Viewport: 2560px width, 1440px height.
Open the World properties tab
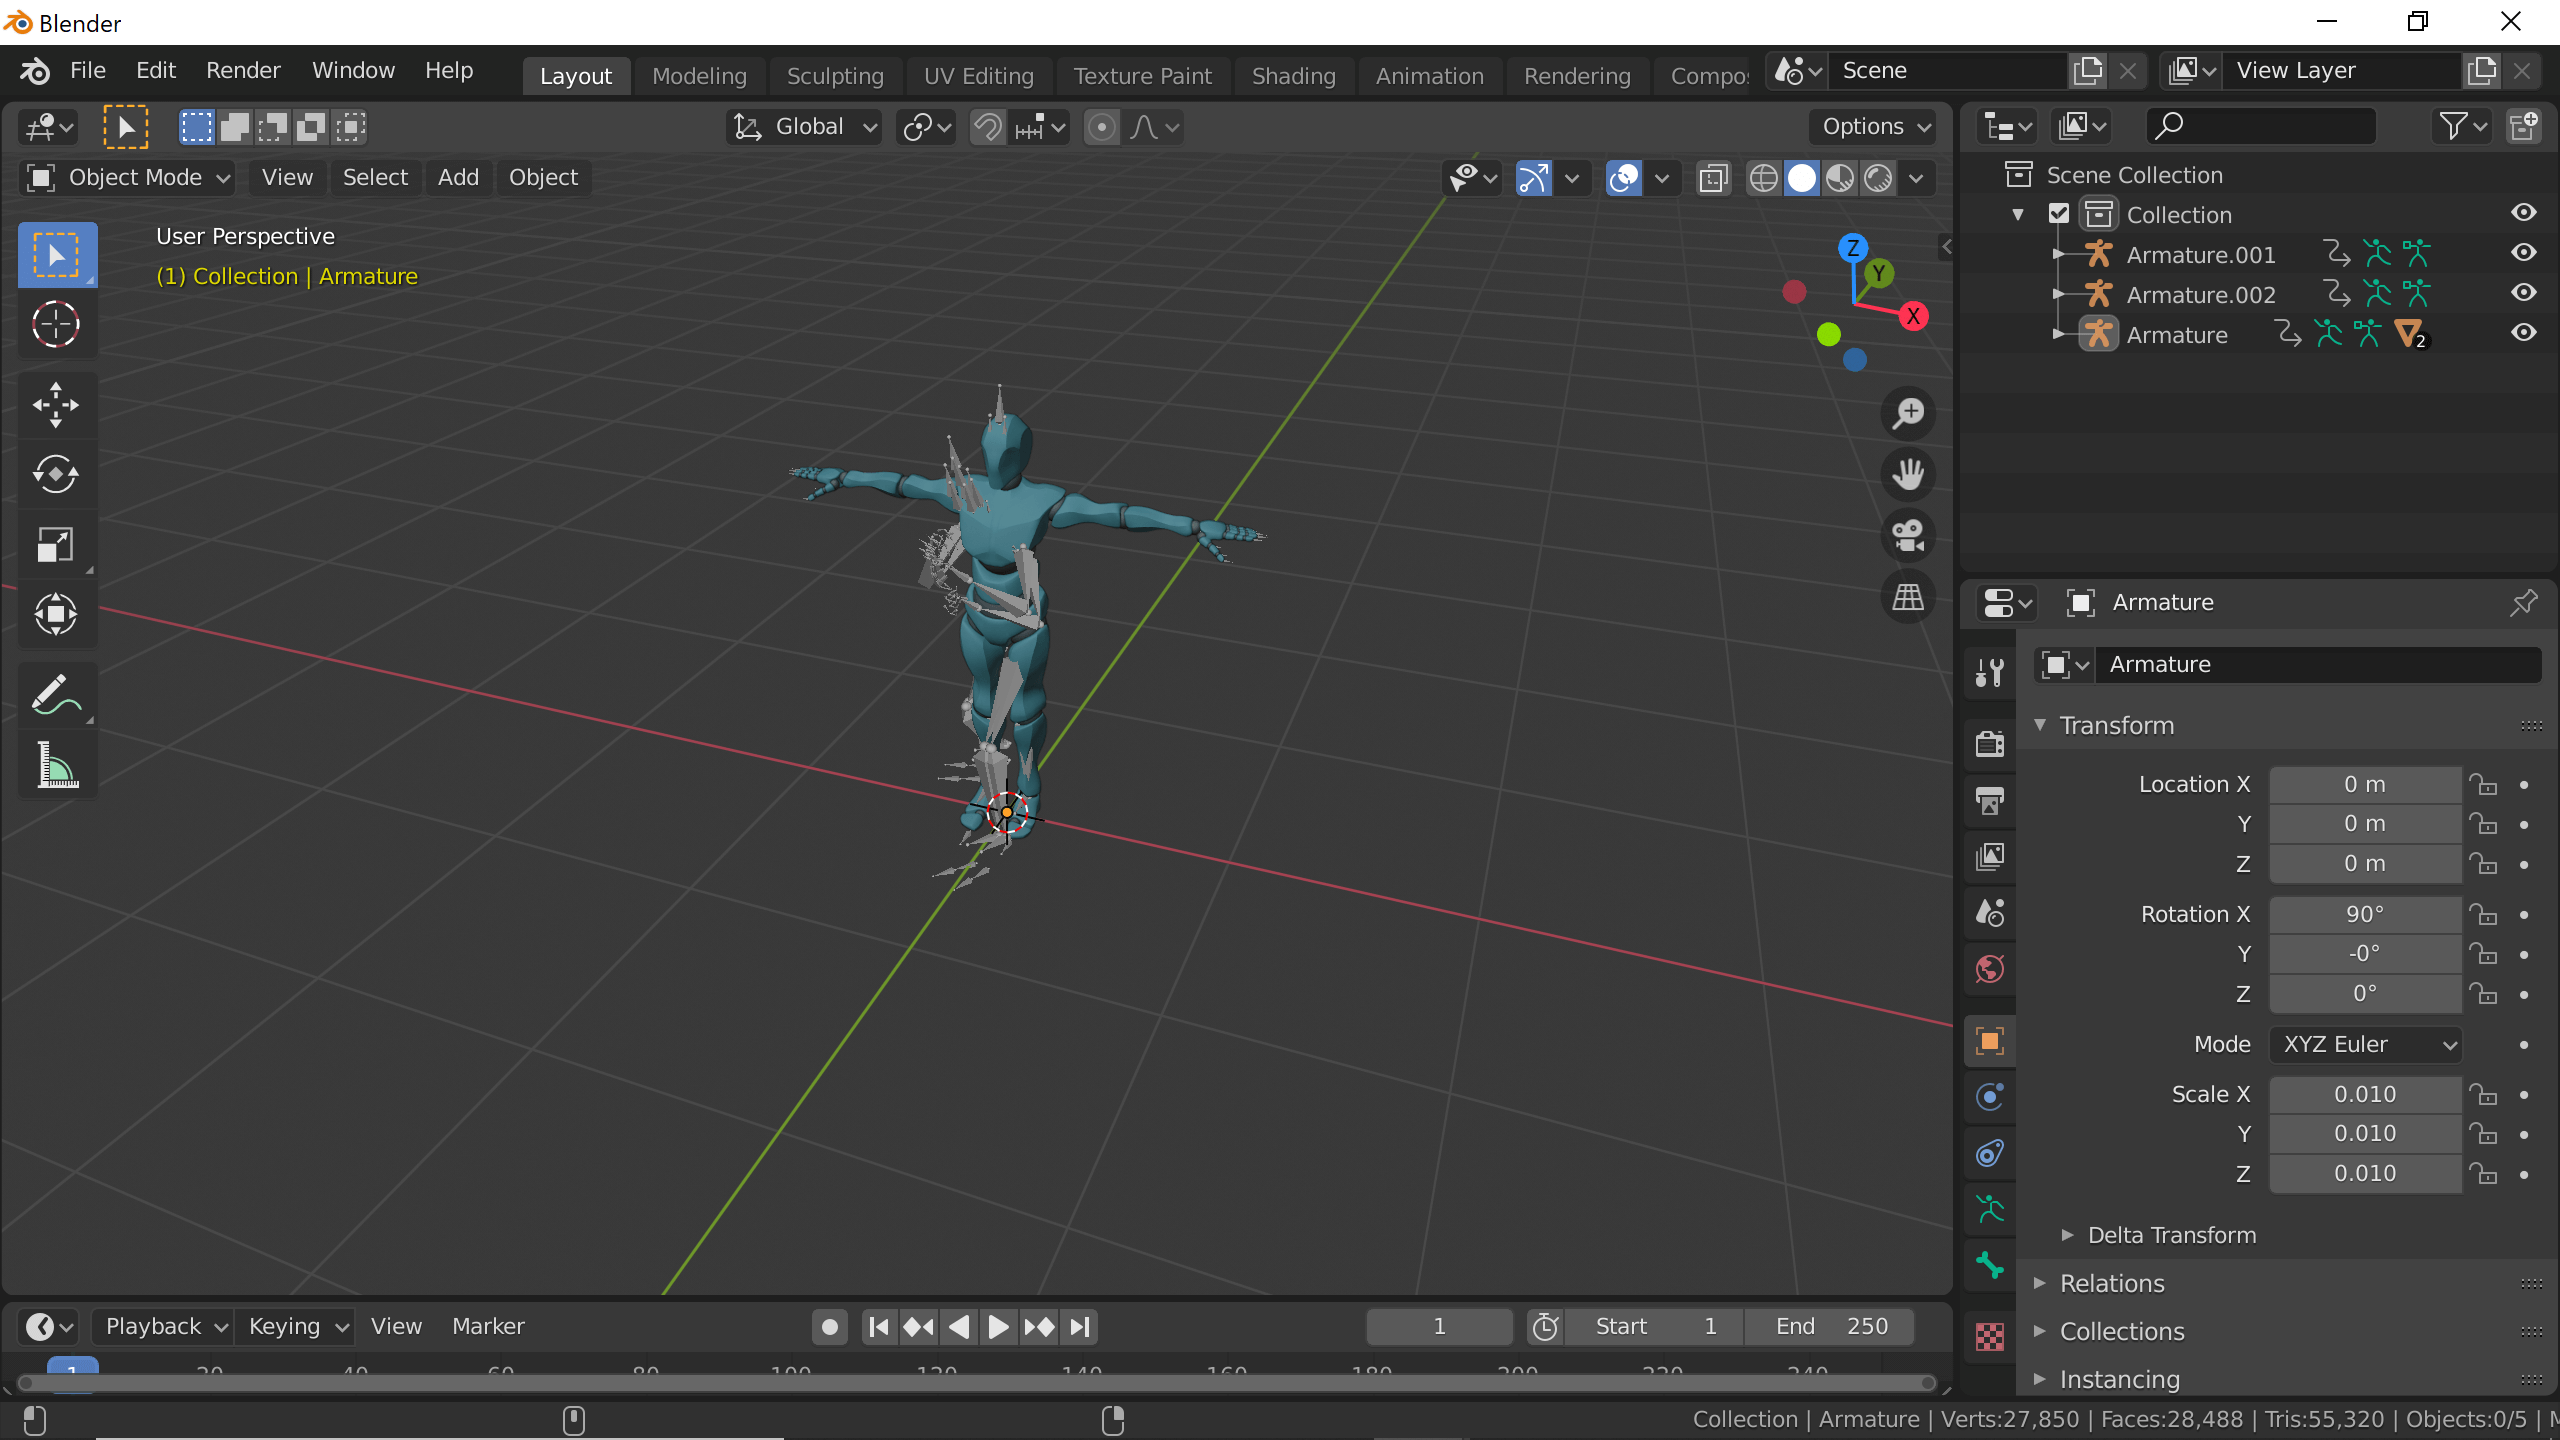click(x=1990, y=968)
